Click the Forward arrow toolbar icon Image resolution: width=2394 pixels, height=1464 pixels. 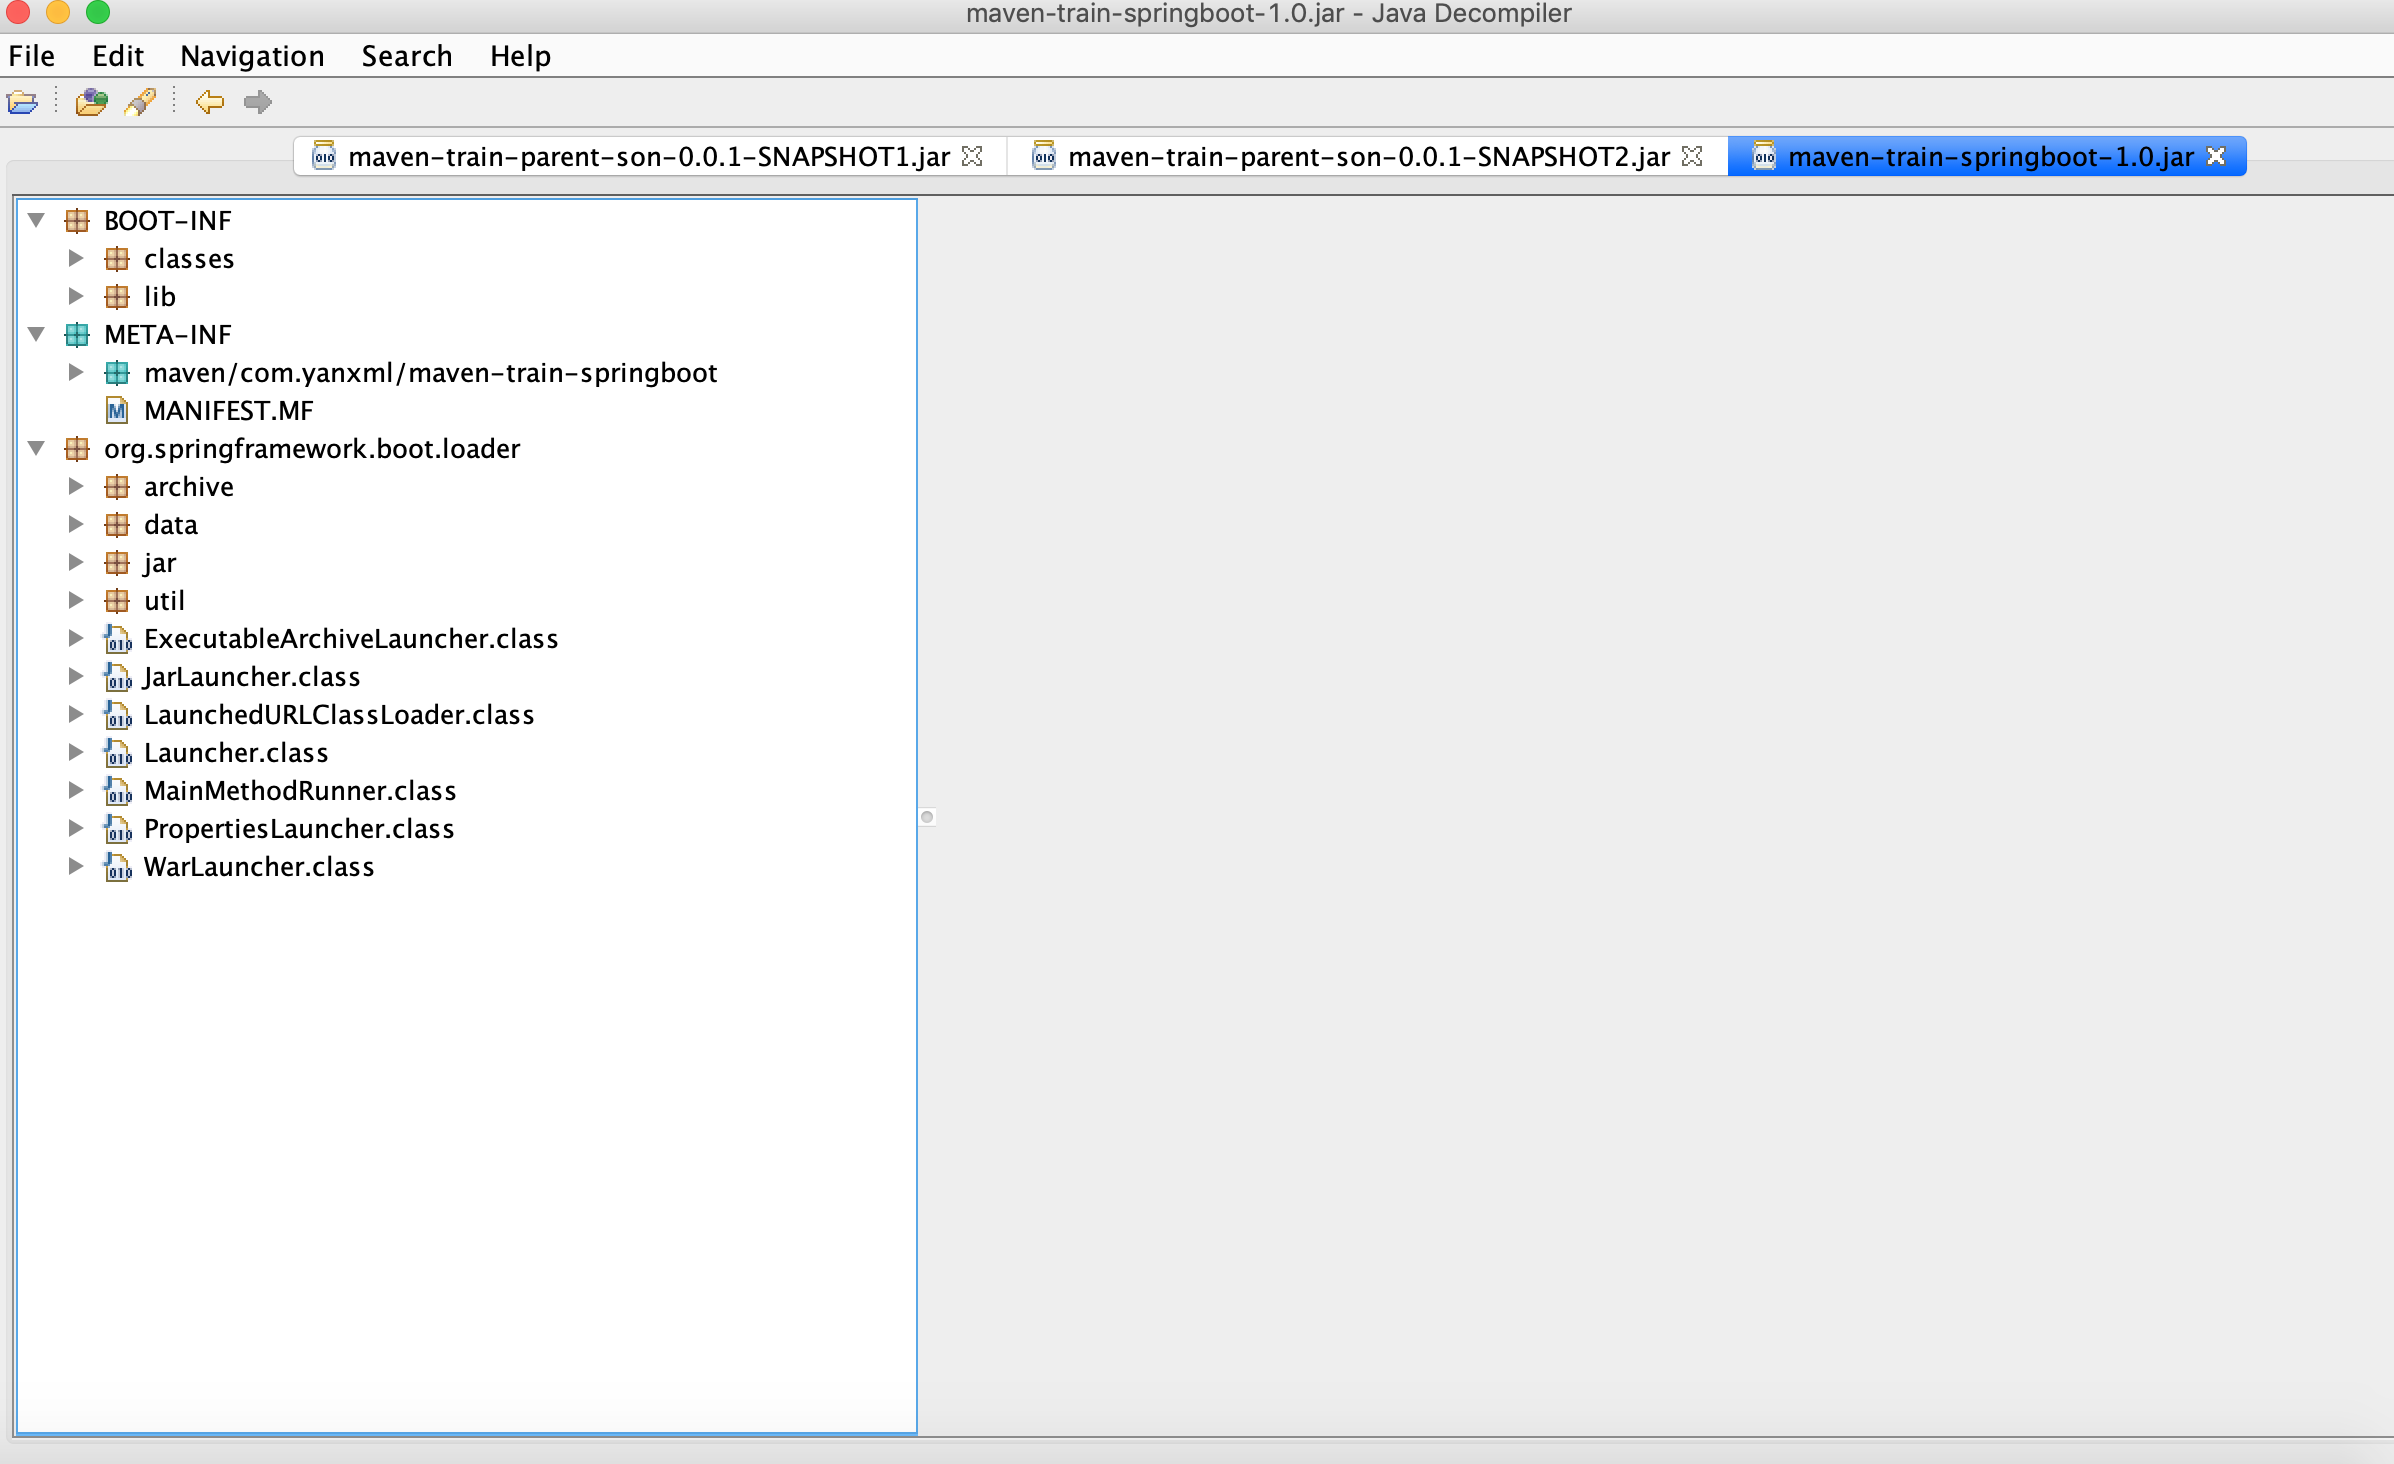258,102
